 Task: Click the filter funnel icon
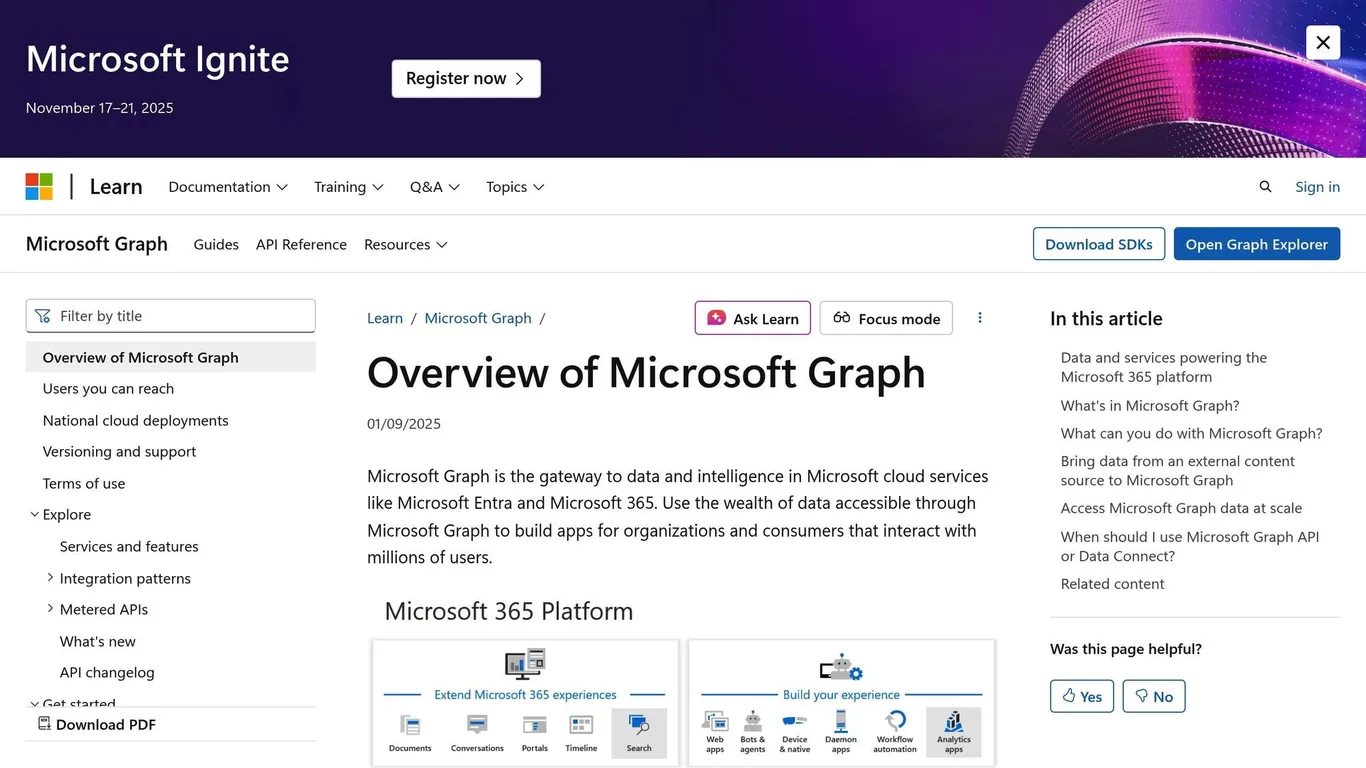pos(42,316)
